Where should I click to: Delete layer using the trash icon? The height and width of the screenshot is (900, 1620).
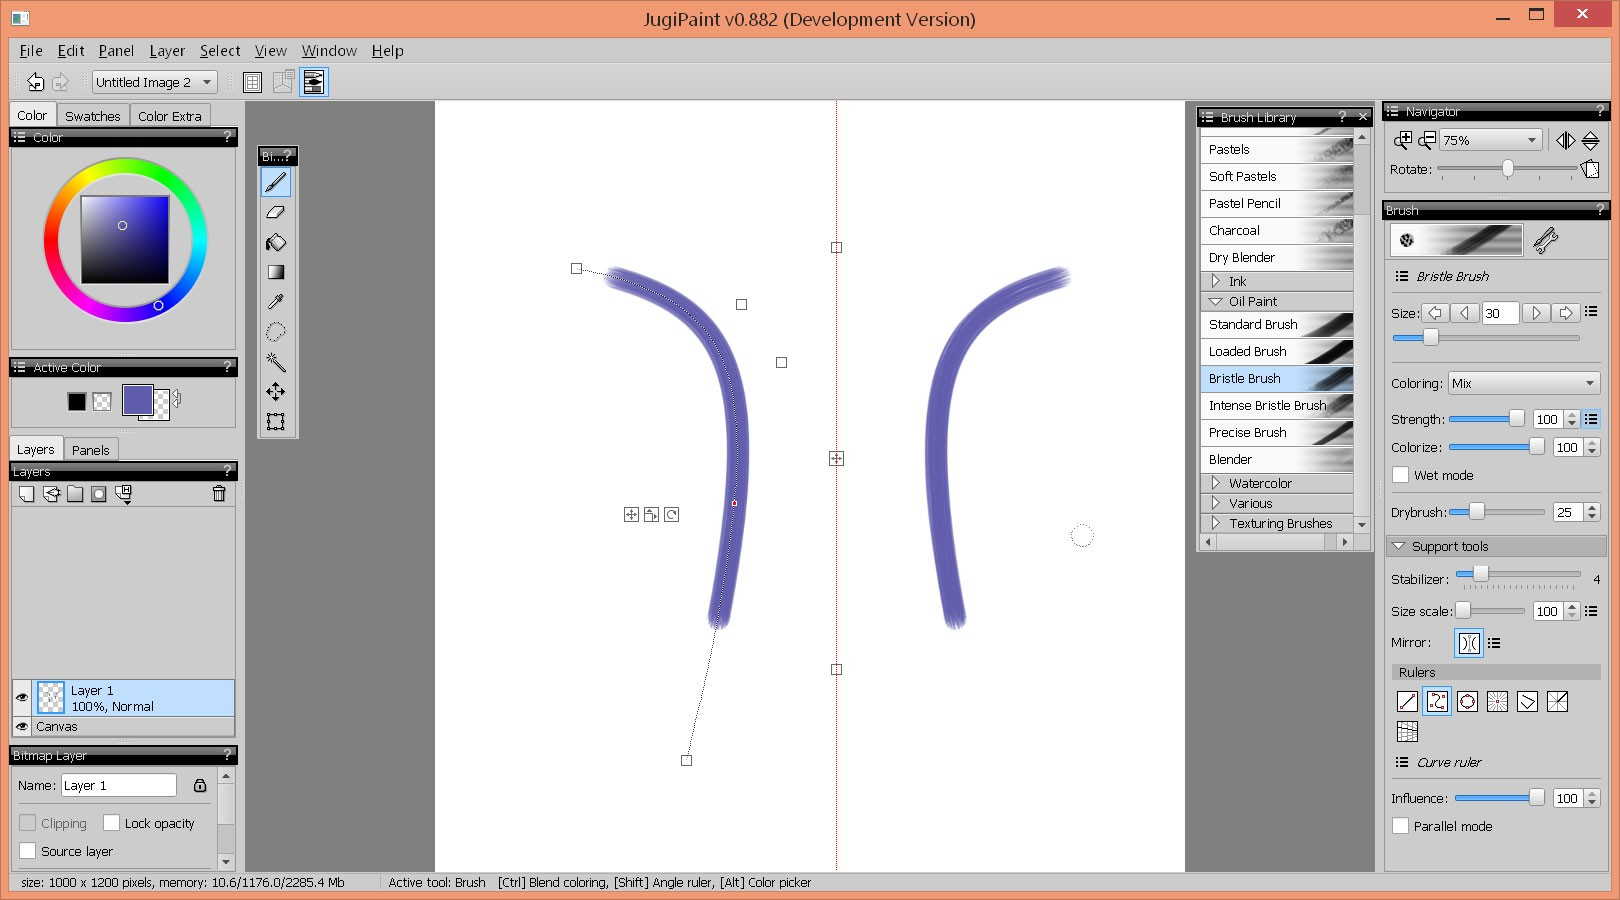[219, 494]
